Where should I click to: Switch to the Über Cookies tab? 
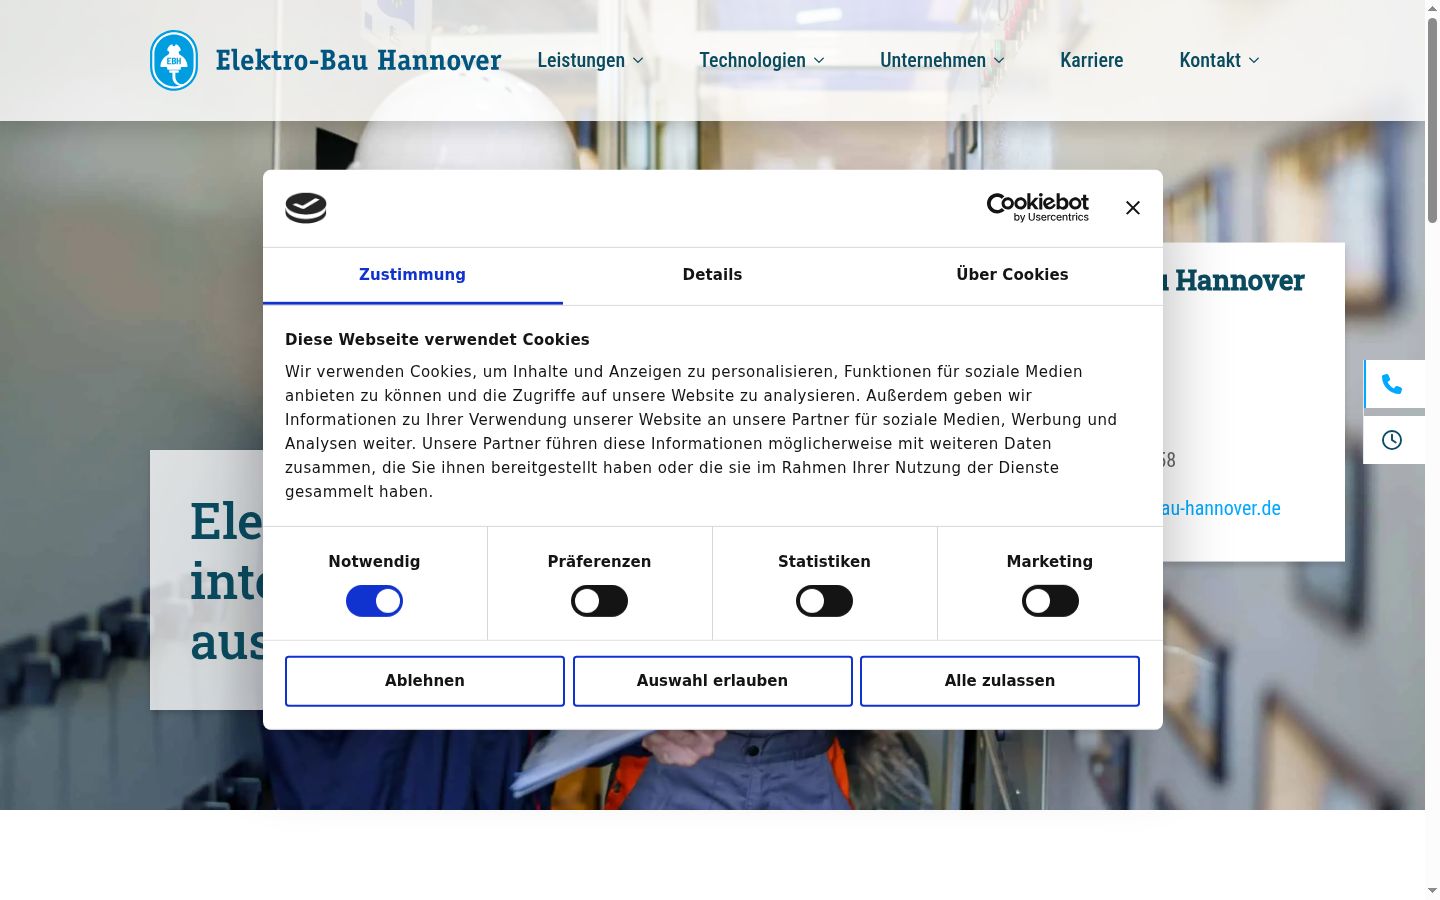[1013, 275]
